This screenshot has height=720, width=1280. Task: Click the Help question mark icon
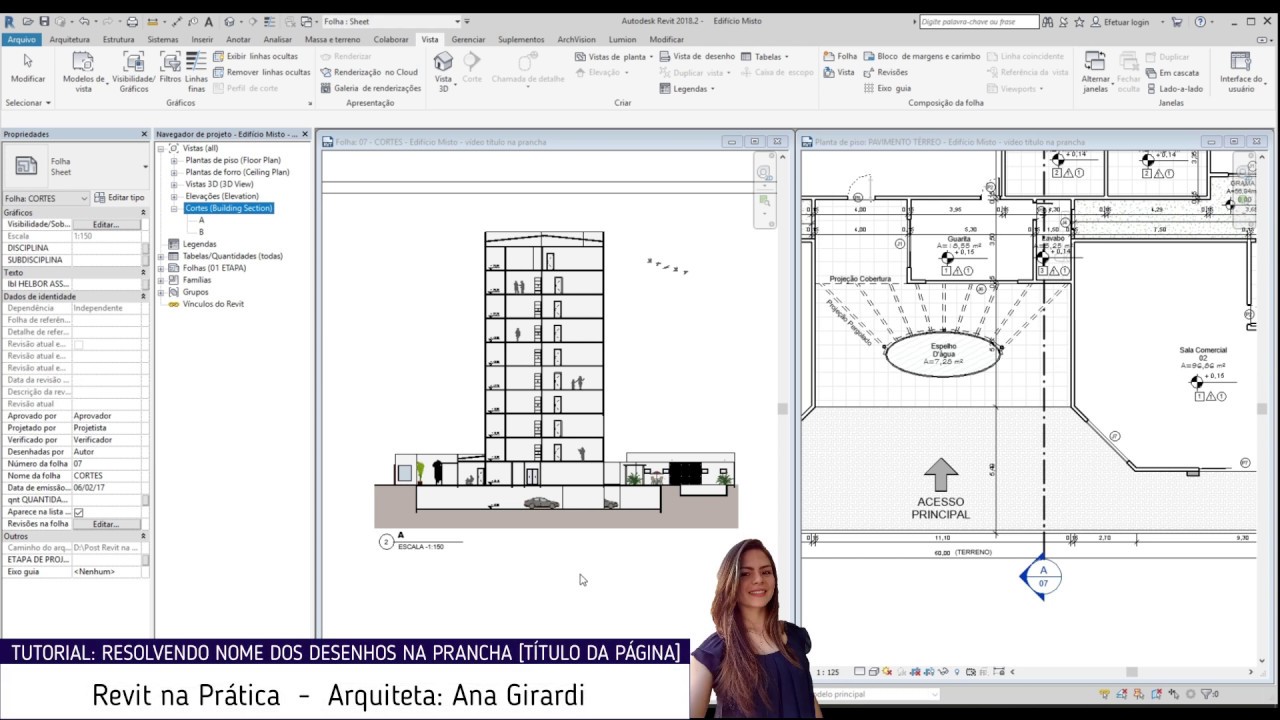[x=1199, y=21]
